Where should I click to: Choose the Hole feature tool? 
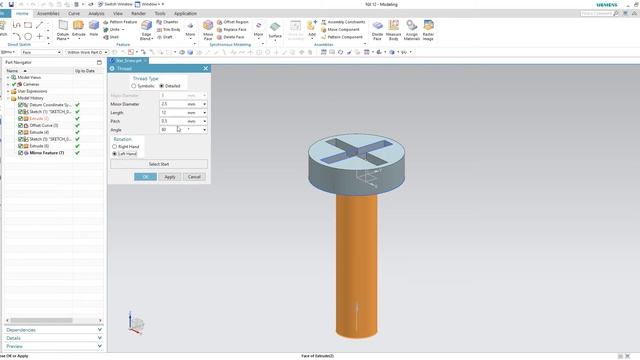(x=94, y=29)
